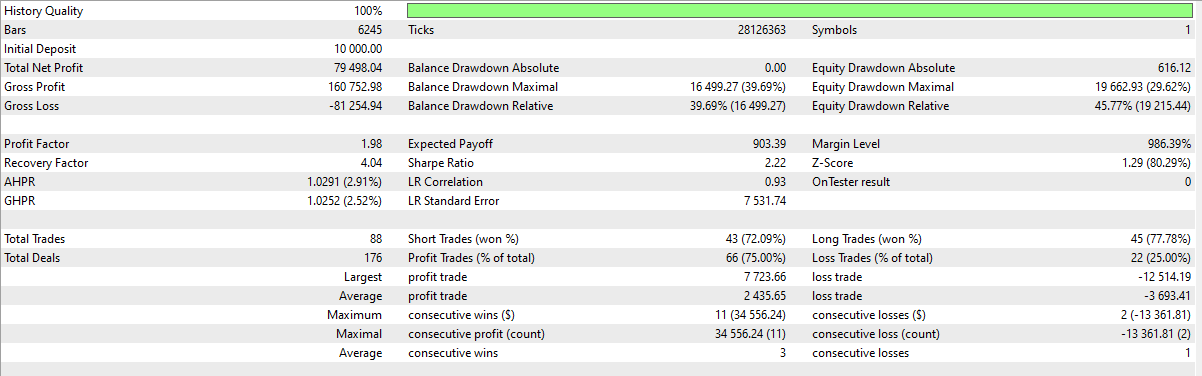1202x376 pixels.
Task: Select the Short Trades (won %) label
Action: (465, 239)
